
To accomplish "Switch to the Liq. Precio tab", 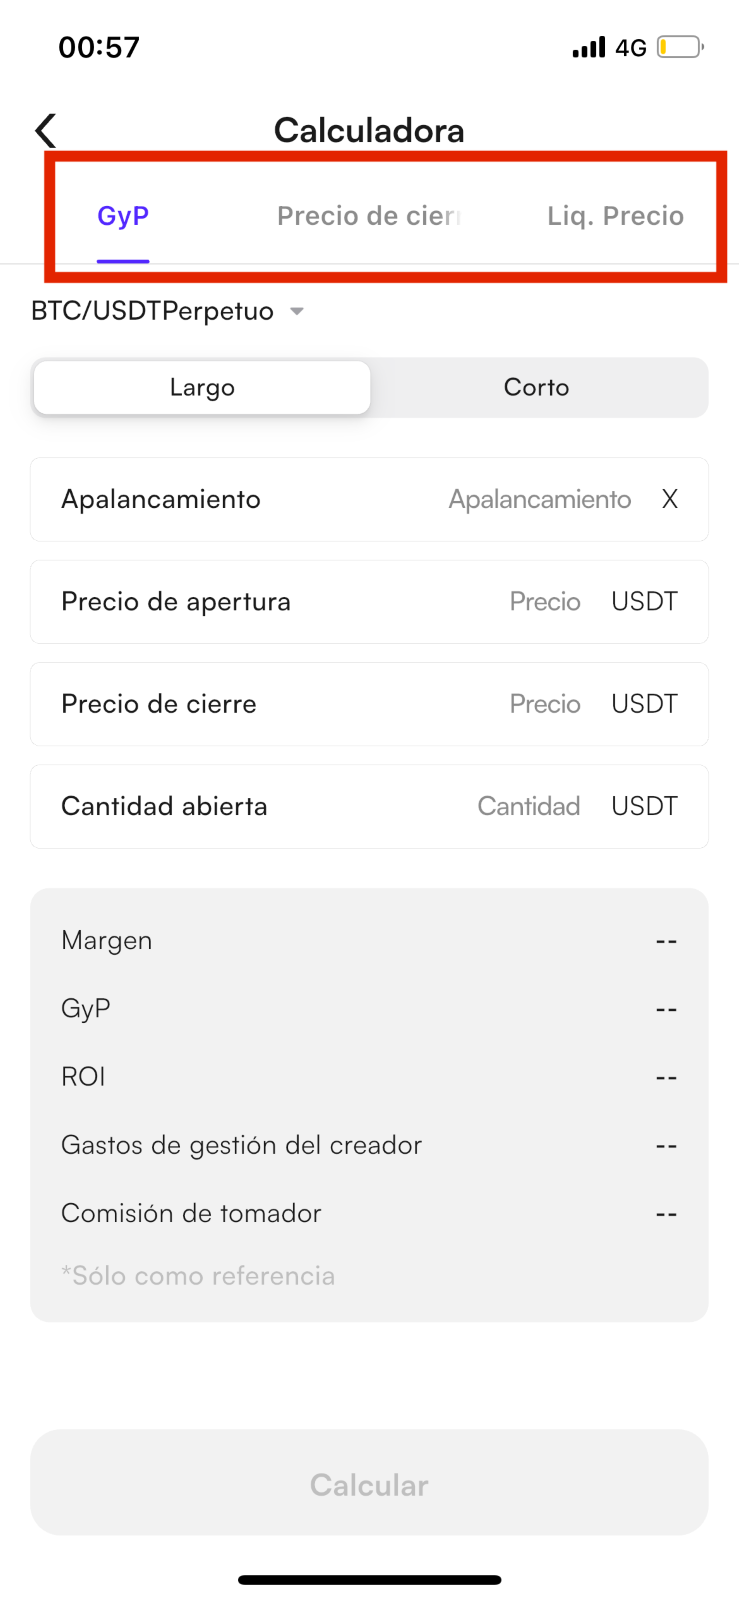I will [x=615, y=216].
